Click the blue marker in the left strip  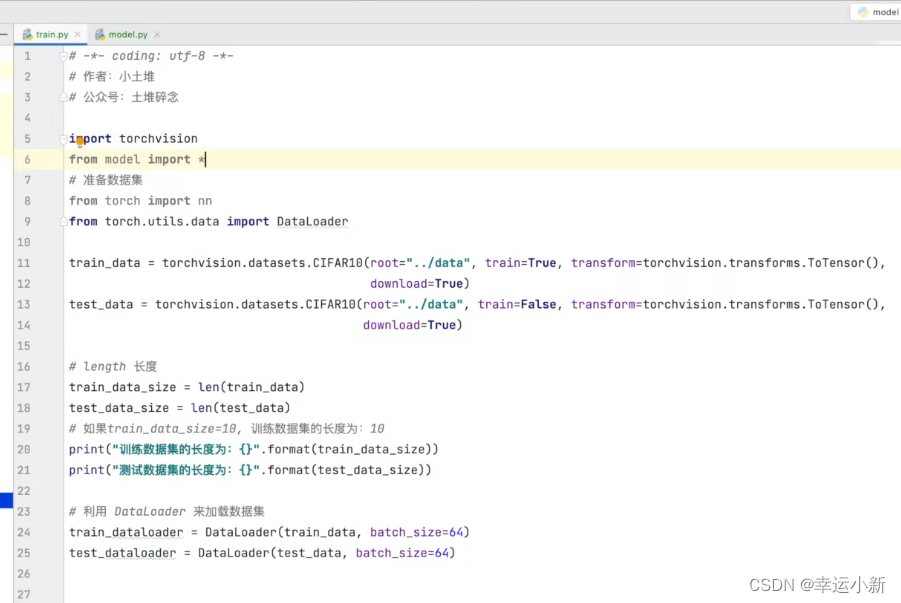pyautogui.click(x=6, y=500)
